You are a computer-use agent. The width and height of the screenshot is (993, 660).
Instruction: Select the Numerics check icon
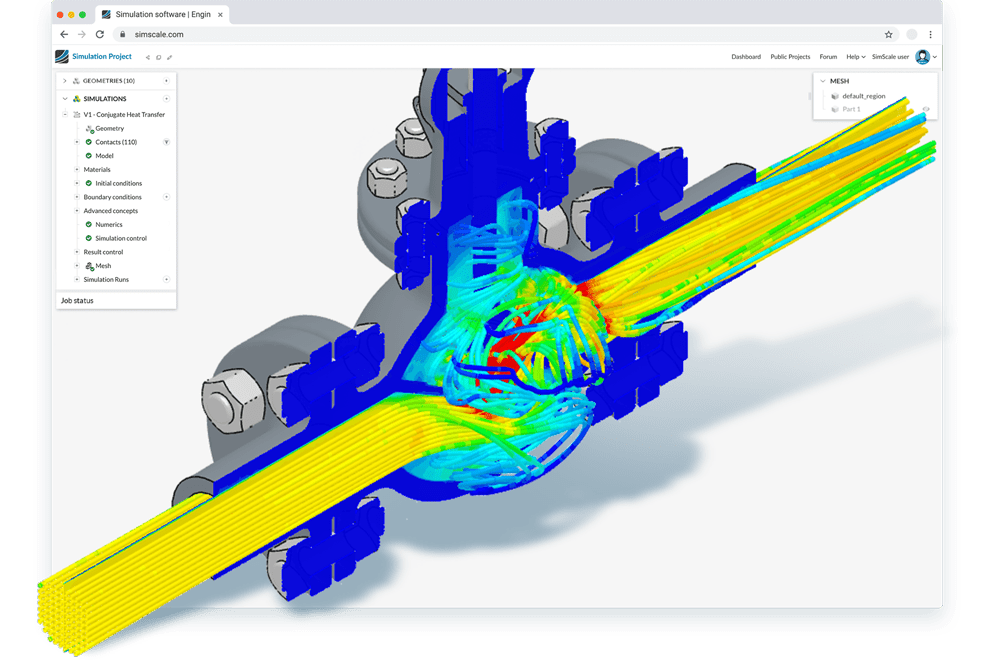89,225
